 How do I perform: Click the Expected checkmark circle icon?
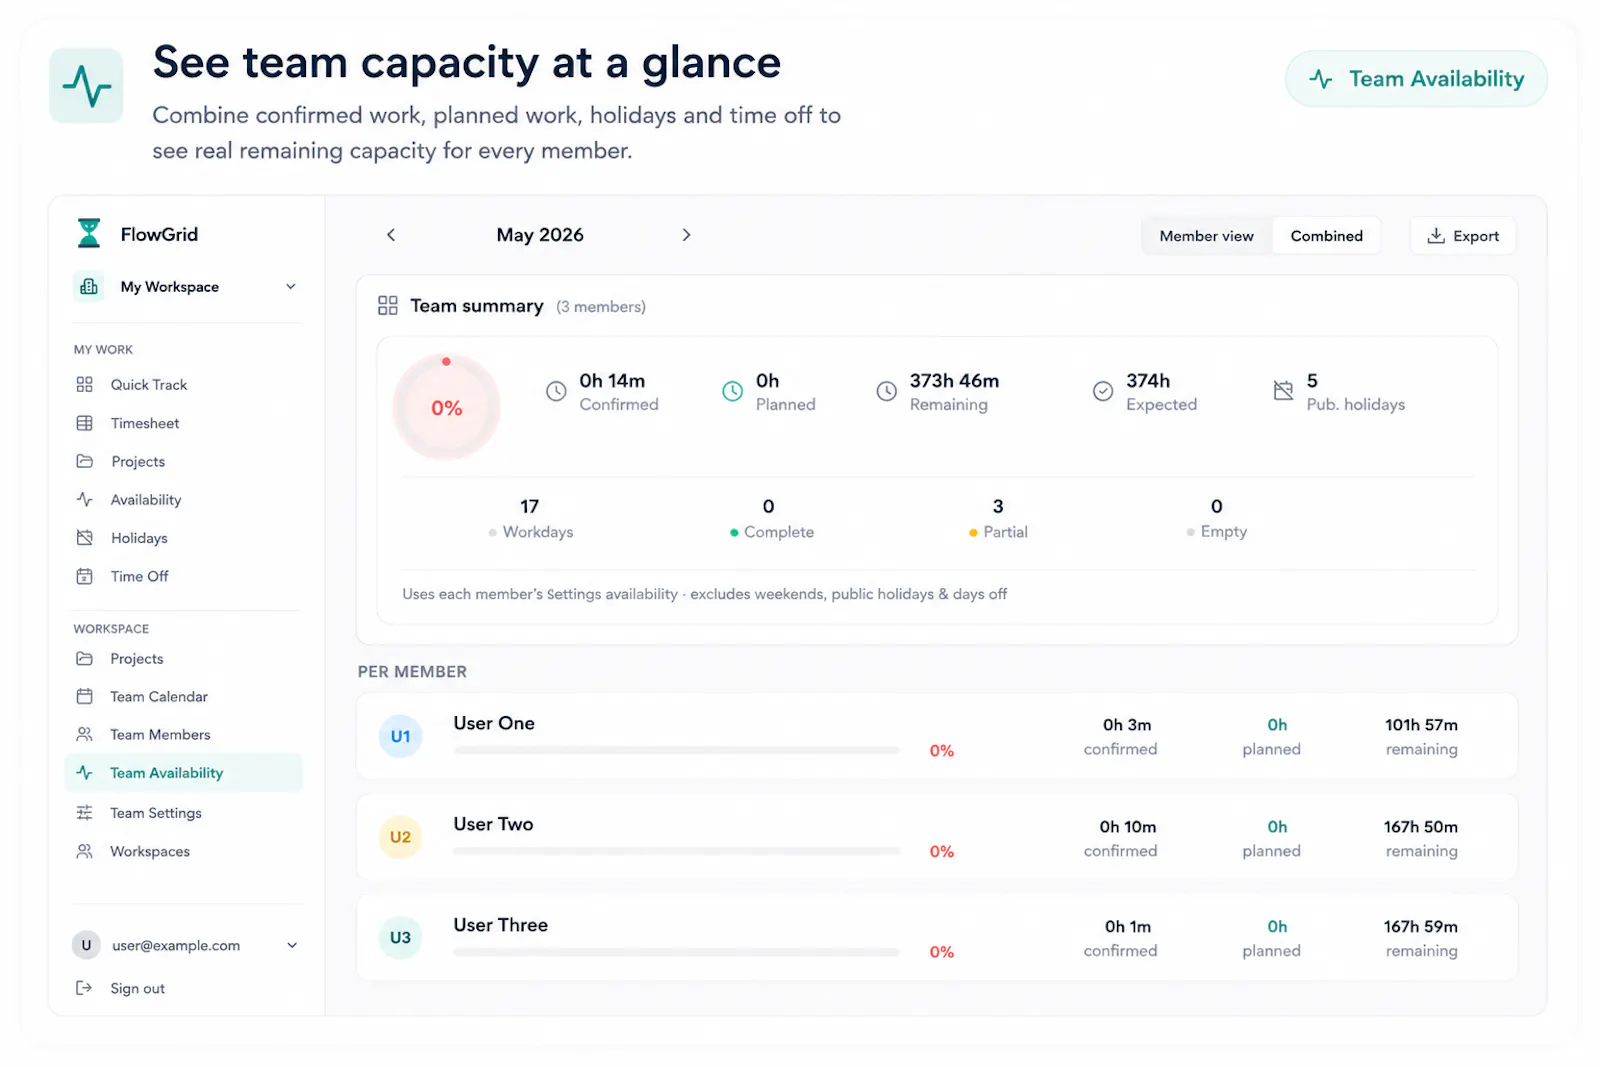coord(1103,392)
